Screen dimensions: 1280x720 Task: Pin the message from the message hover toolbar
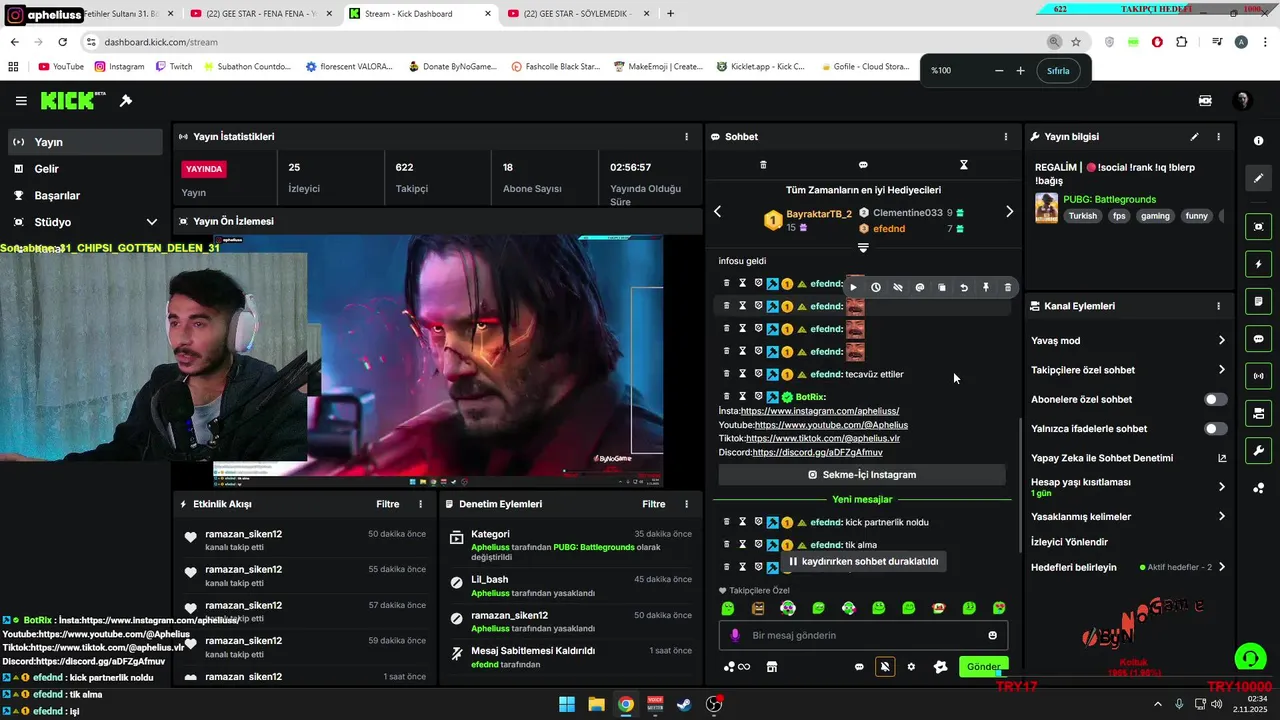coord(986,288)
